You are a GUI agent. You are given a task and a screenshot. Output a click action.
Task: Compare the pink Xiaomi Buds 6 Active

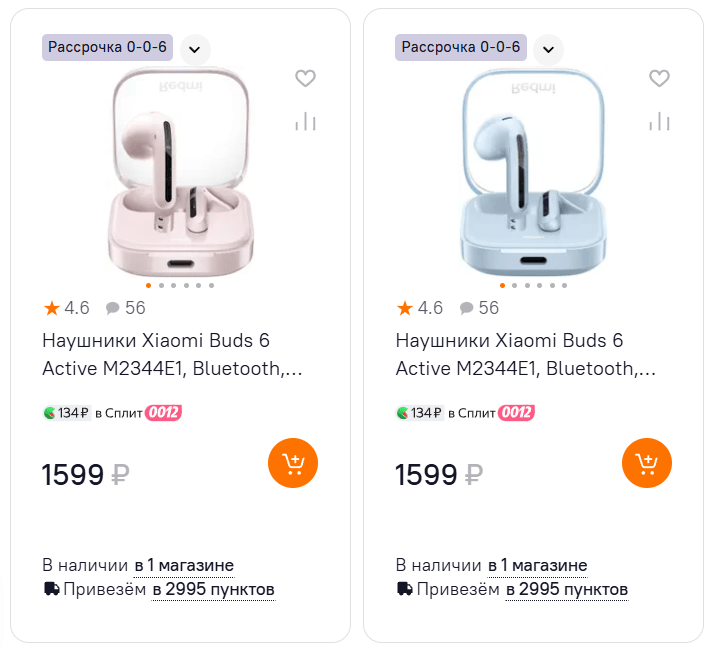point(306,122)
